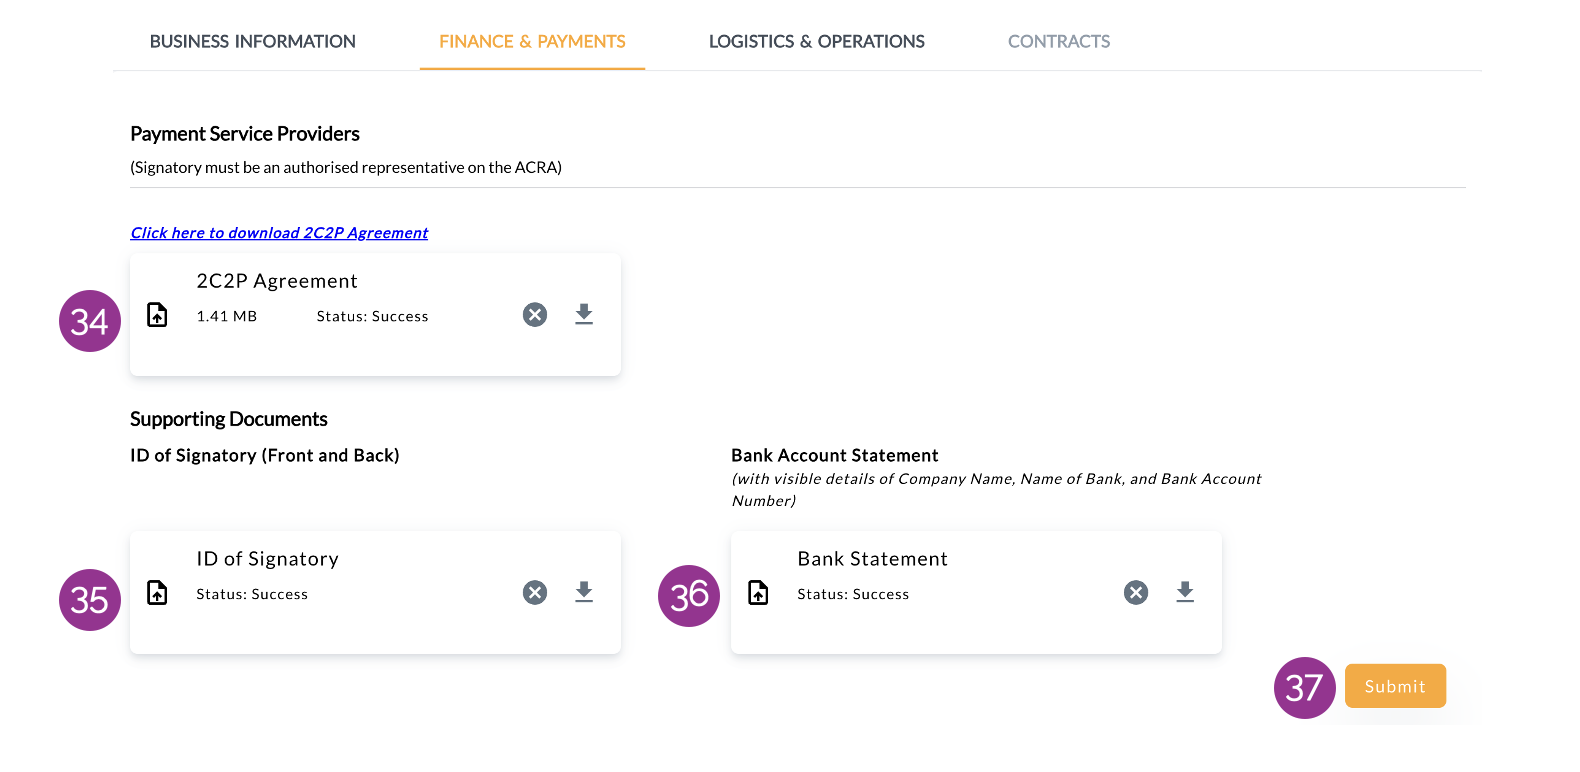The image size is (1580, 772).
Task: Download the uploaded Bank Statement
Action: pos(1185,593)
